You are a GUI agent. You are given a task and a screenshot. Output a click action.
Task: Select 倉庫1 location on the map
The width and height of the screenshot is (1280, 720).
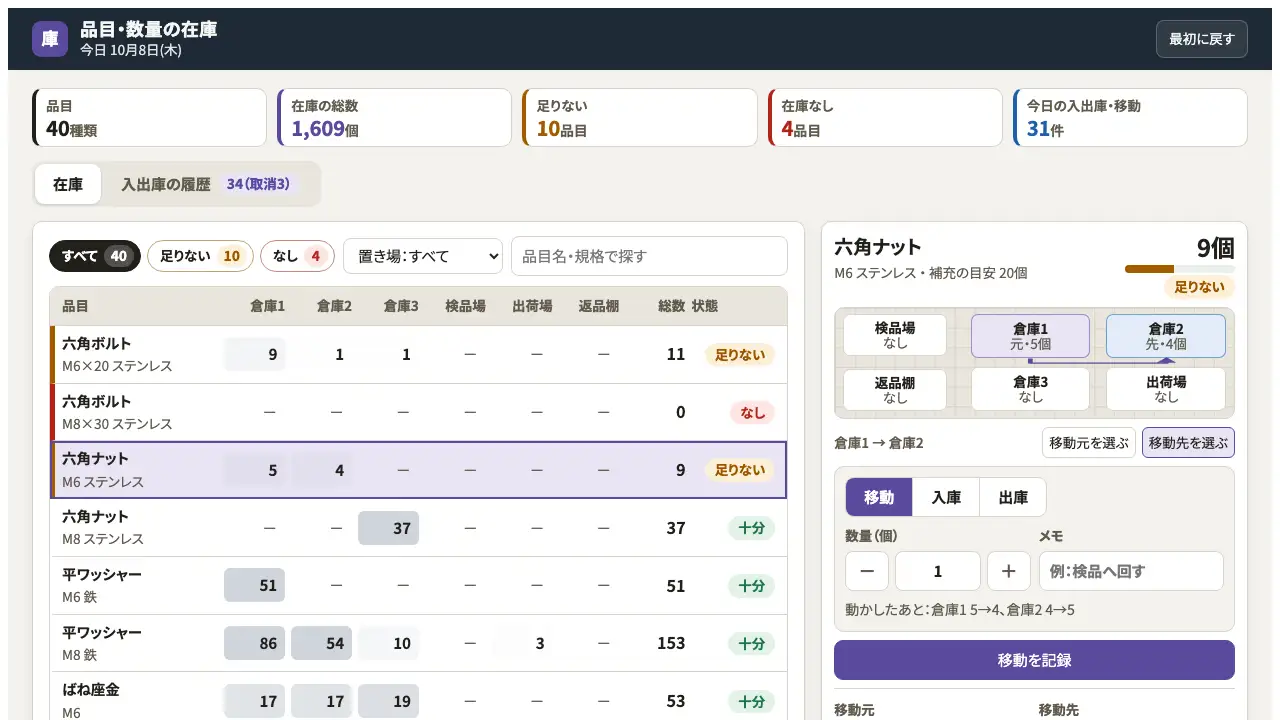coord(1030,335)
